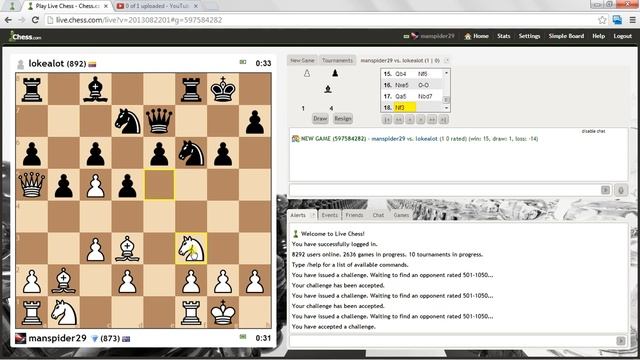Resign the game
Viewport: 640px width, 360px height.
pyautogui.click(x=342, y=119)
